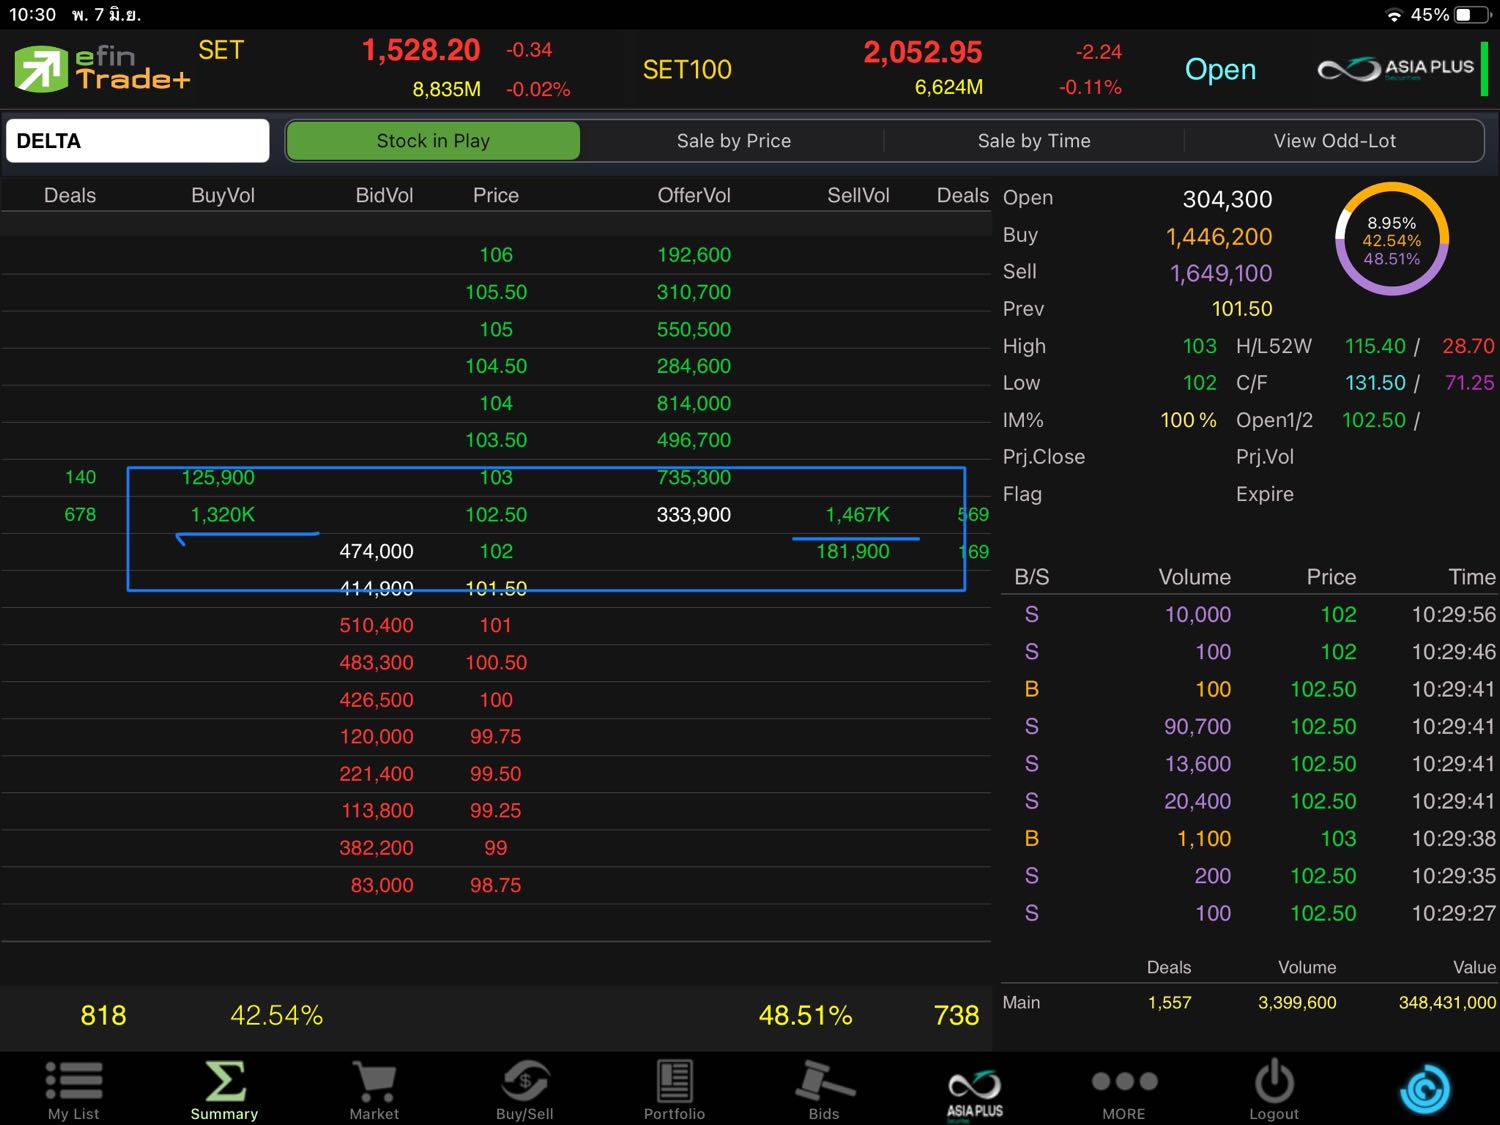
Task: Tap the SET index value 1,528.20
Action: click(421, 50)
